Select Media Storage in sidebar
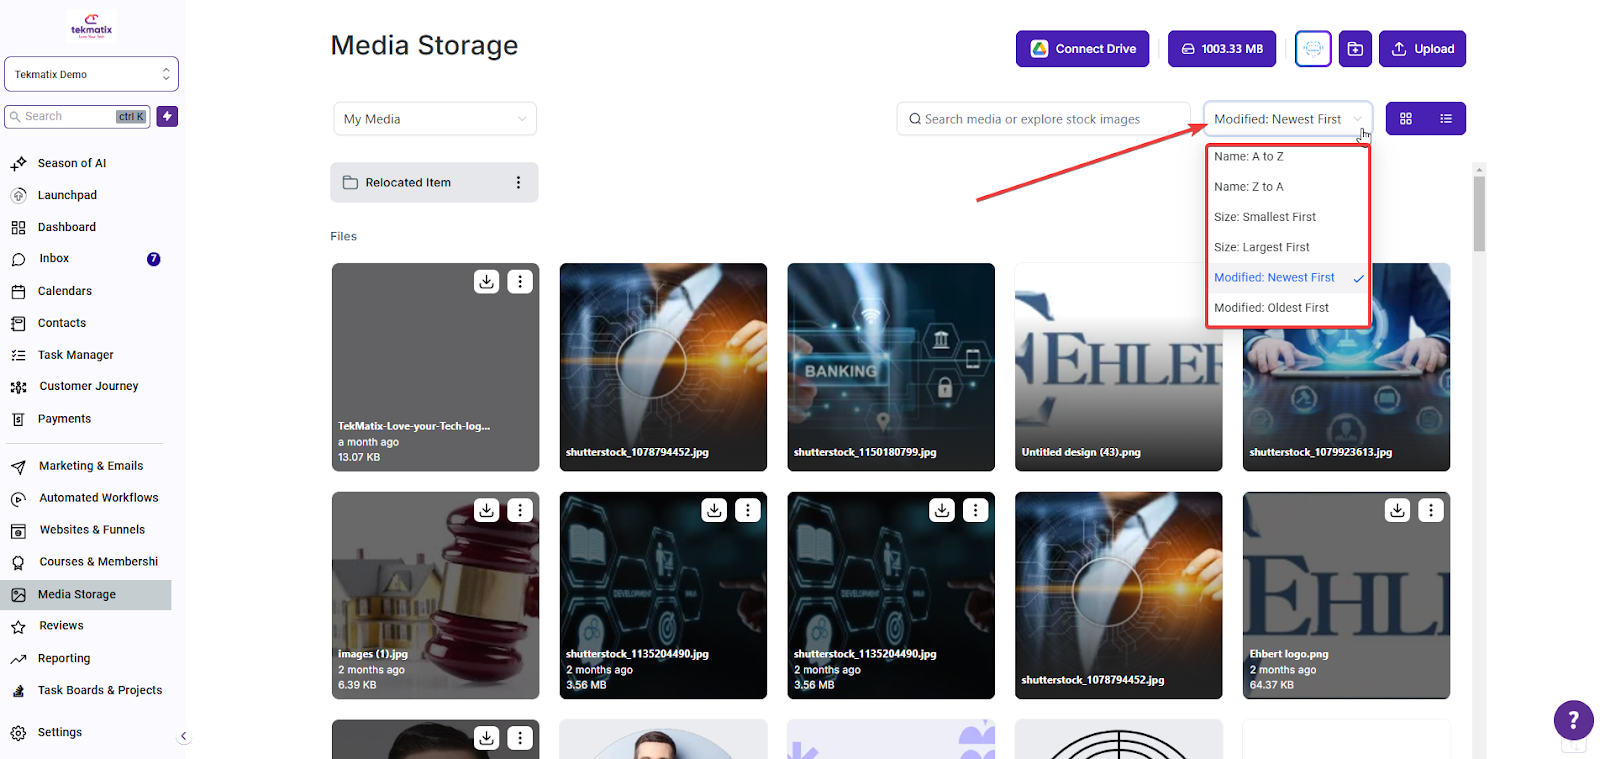This screenshot has height=759, width=1600. coord(86,594)
